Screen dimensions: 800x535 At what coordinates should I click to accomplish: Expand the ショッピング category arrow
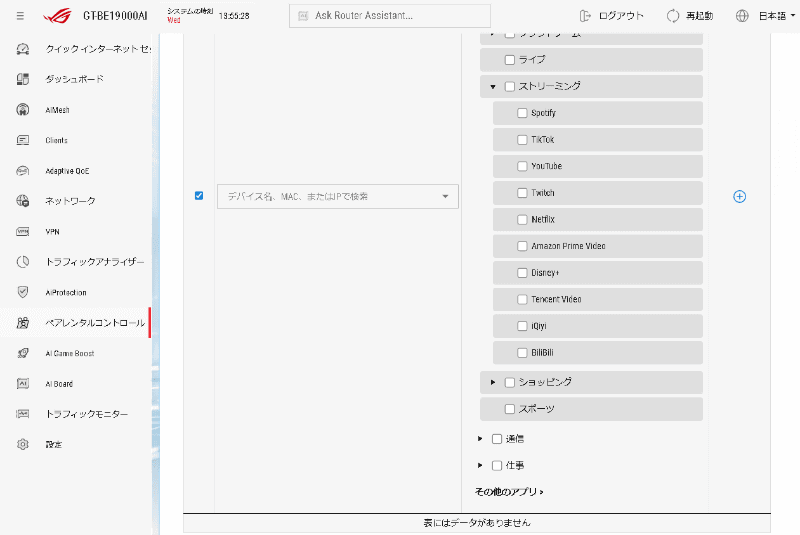[x=493, y=382]
